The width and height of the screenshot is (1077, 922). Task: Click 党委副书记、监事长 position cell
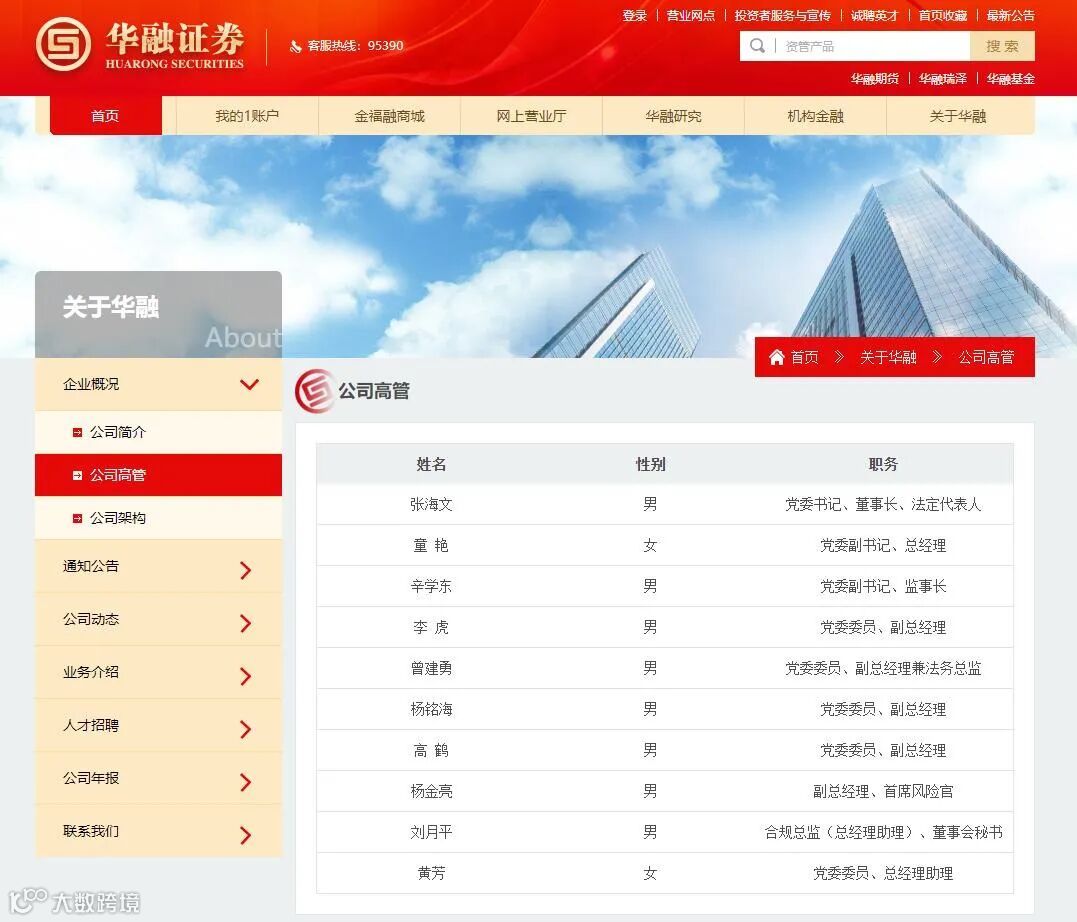(883, 586)
